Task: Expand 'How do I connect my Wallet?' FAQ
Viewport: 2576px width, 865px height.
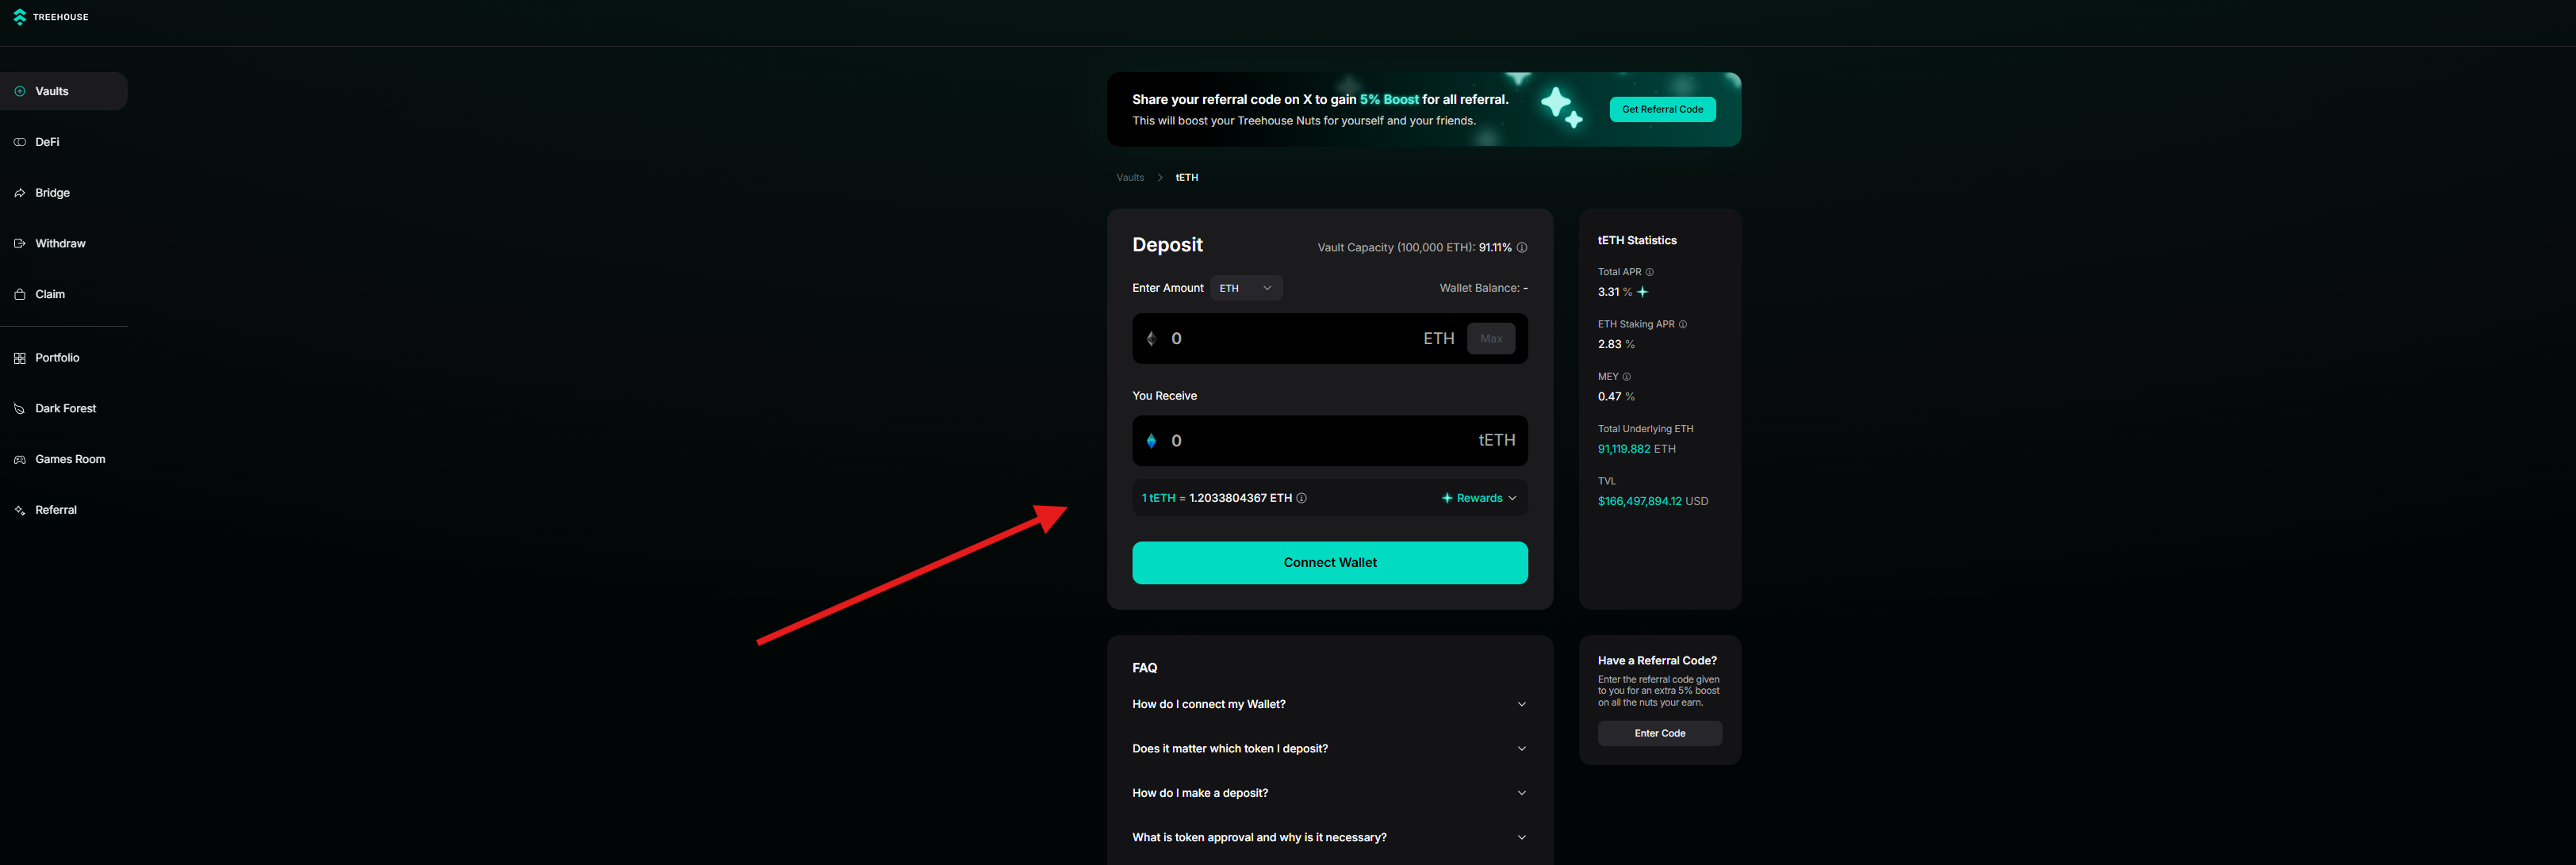Action: click(x=1329, y=704)
